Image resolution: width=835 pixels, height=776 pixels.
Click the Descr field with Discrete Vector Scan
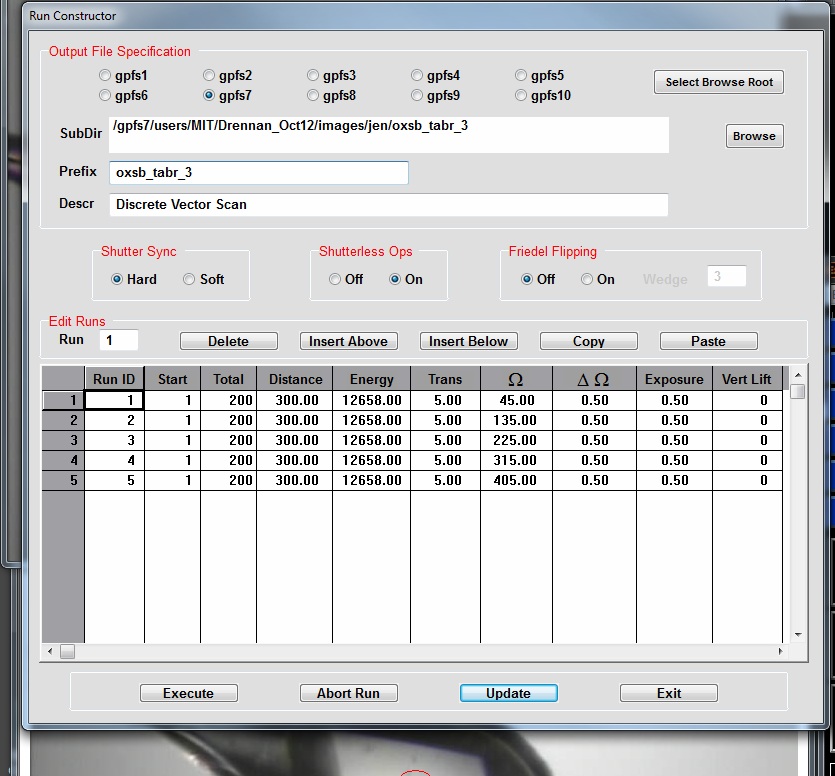click(388, 204)
